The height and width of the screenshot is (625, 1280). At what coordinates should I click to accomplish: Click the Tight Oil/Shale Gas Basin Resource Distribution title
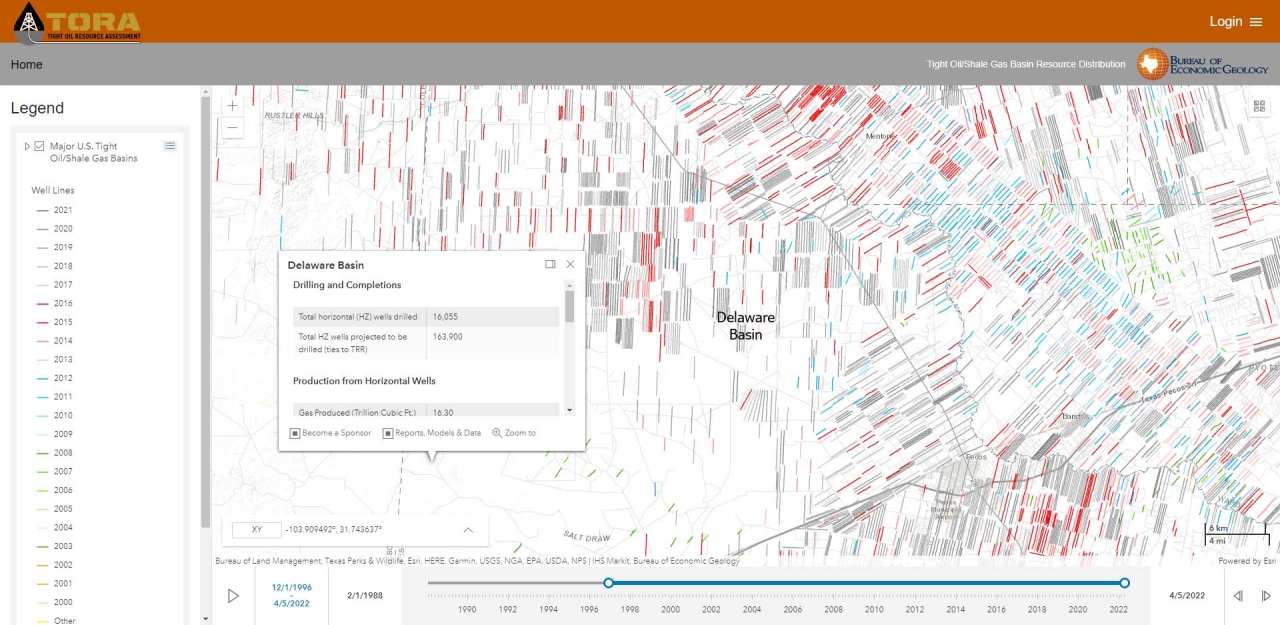coord(1026,64)
